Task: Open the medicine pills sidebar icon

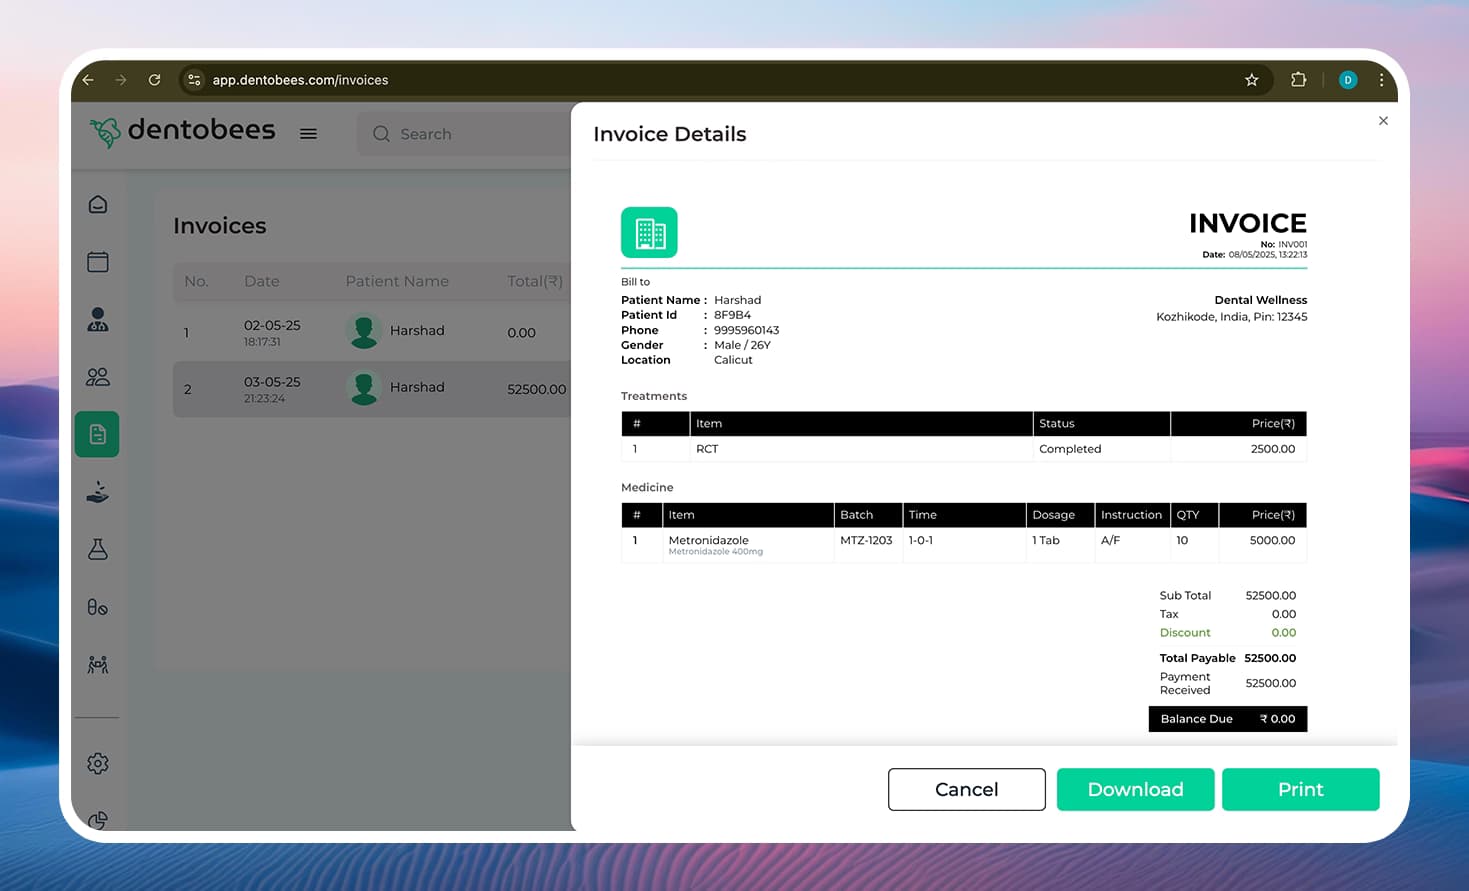Action: point(98,607)
